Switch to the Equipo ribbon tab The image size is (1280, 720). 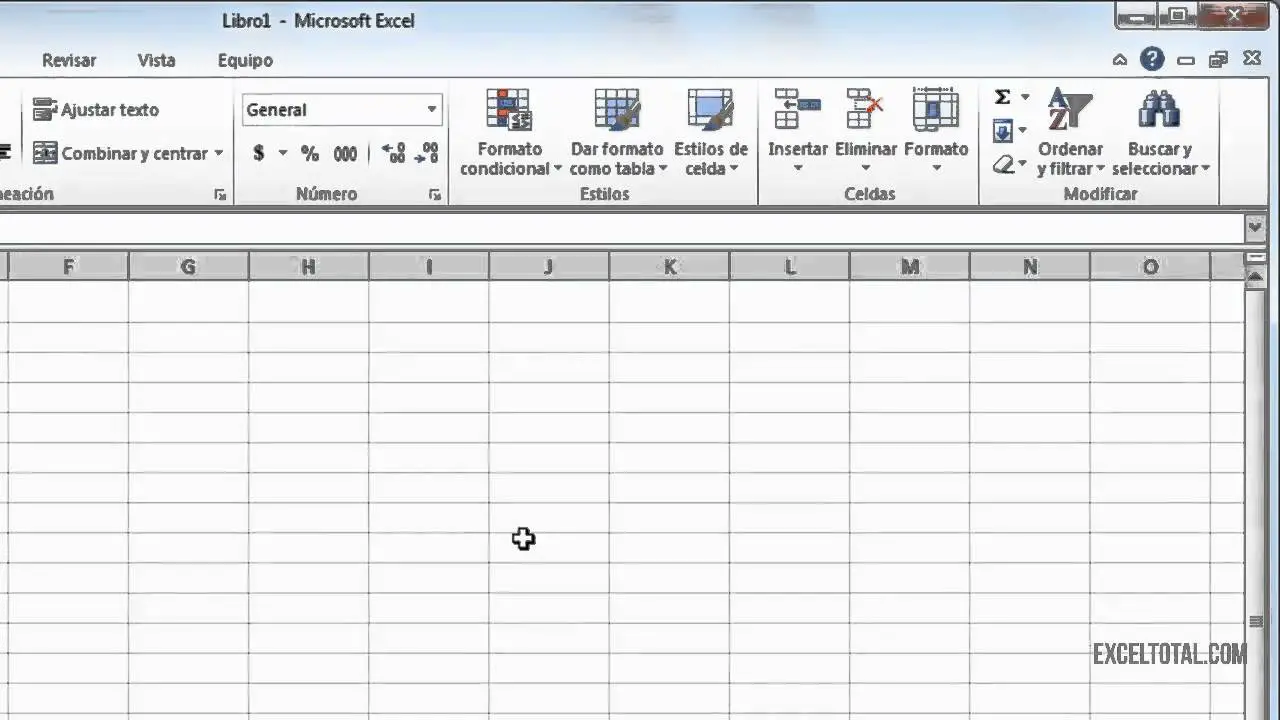coord(245,60)
